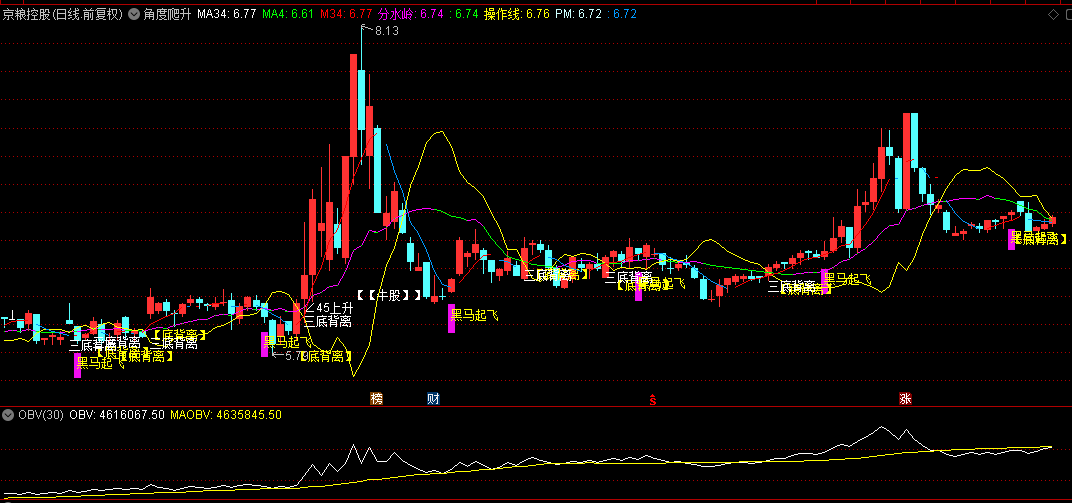Screen dimensions: 1072x503
Task: Open the 角度爬升 indicator name
Action: pyautogui.click(x=167, y=14)
